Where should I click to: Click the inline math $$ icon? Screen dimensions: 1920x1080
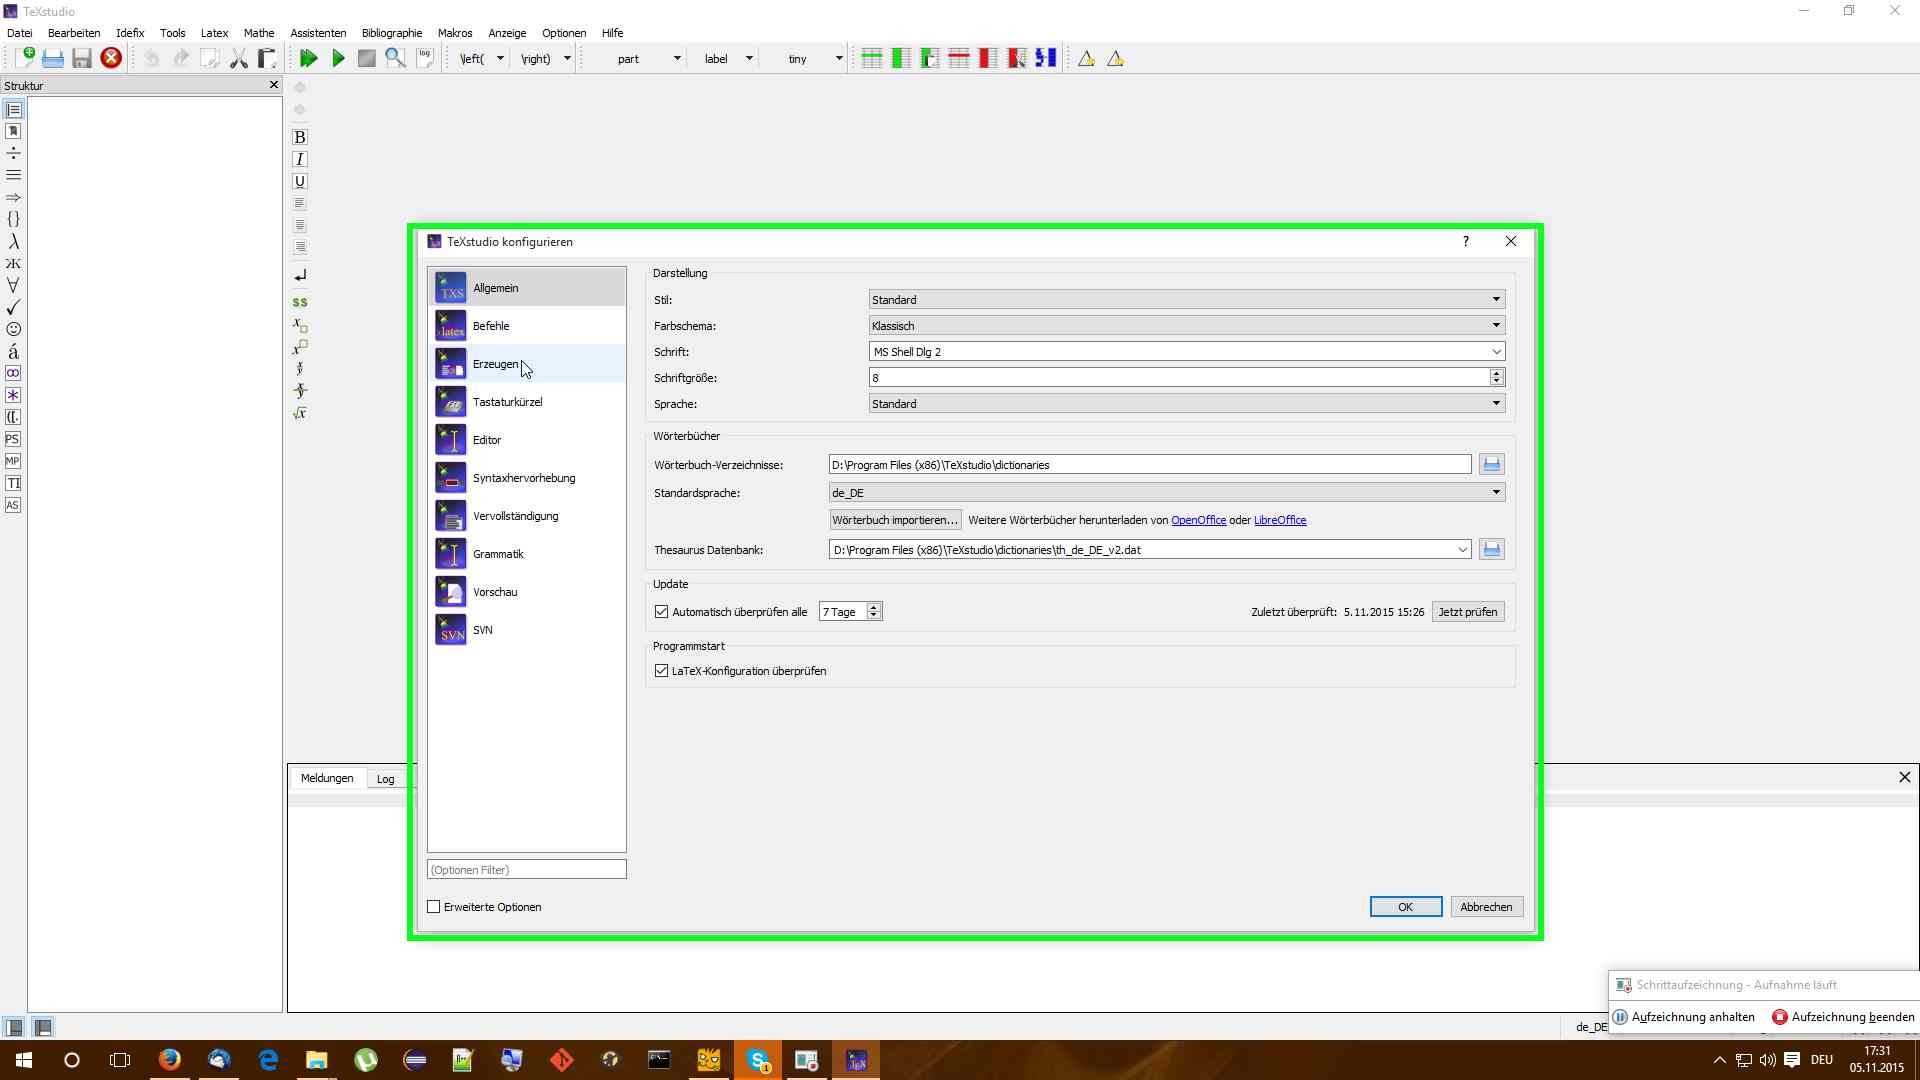[299, 302]
